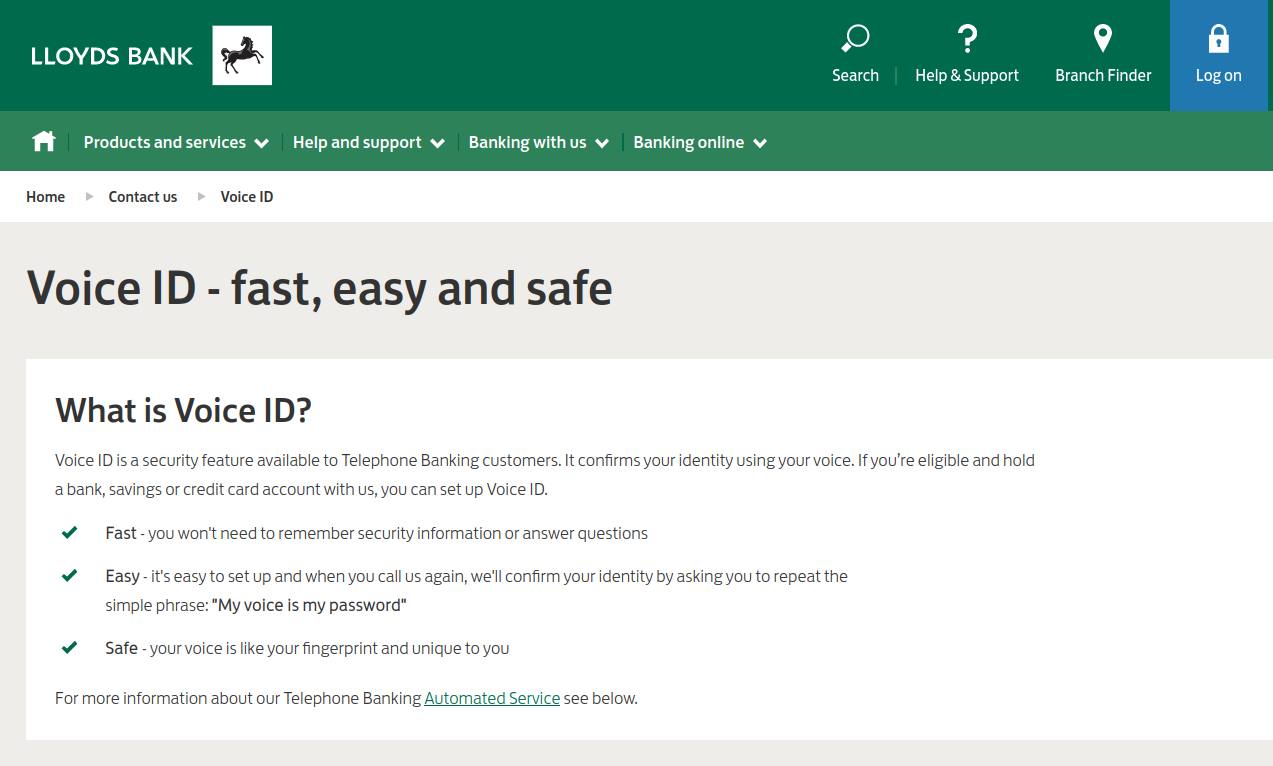Expand Banking online chevron
The height and width of the screenshot is (766, 1273).
(x=760, y=143)
